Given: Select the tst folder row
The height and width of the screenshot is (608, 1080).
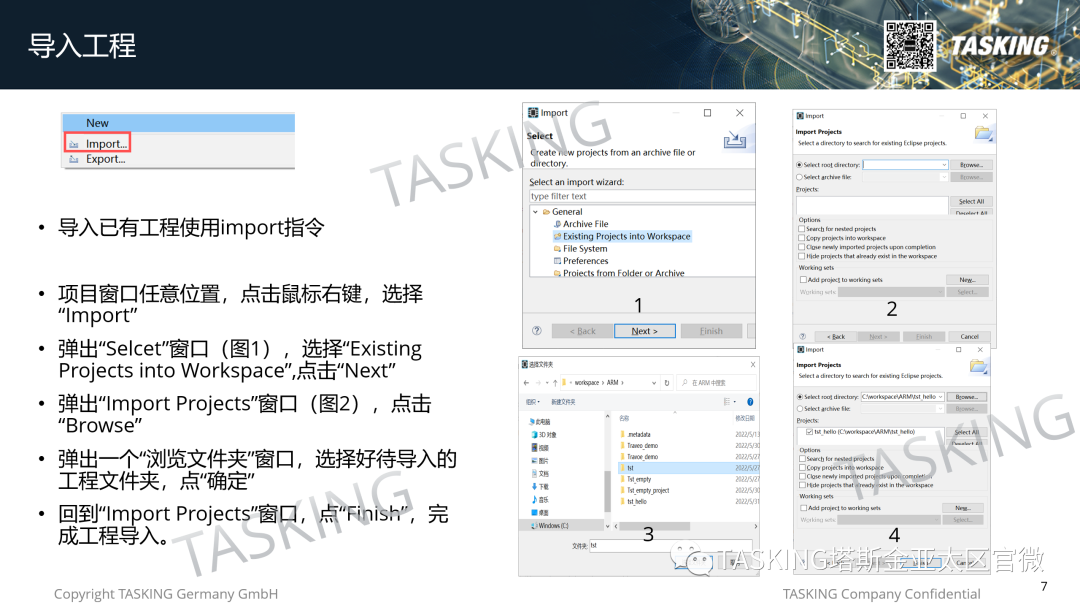Looking at the screenshot, I should [x=688, y=468].
